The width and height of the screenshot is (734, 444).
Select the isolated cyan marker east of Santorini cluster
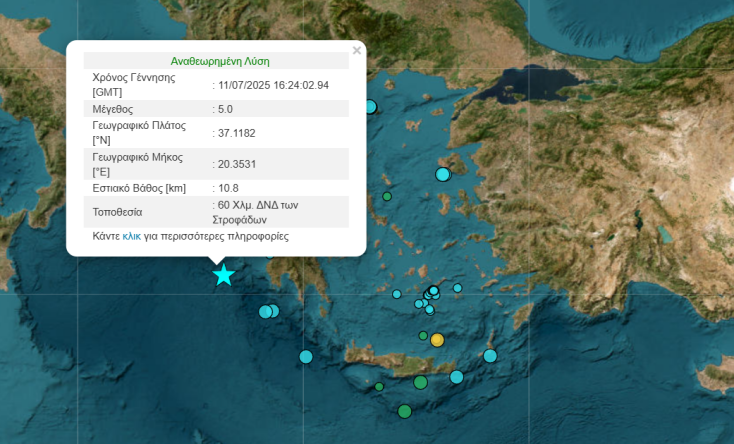(457, 288)
